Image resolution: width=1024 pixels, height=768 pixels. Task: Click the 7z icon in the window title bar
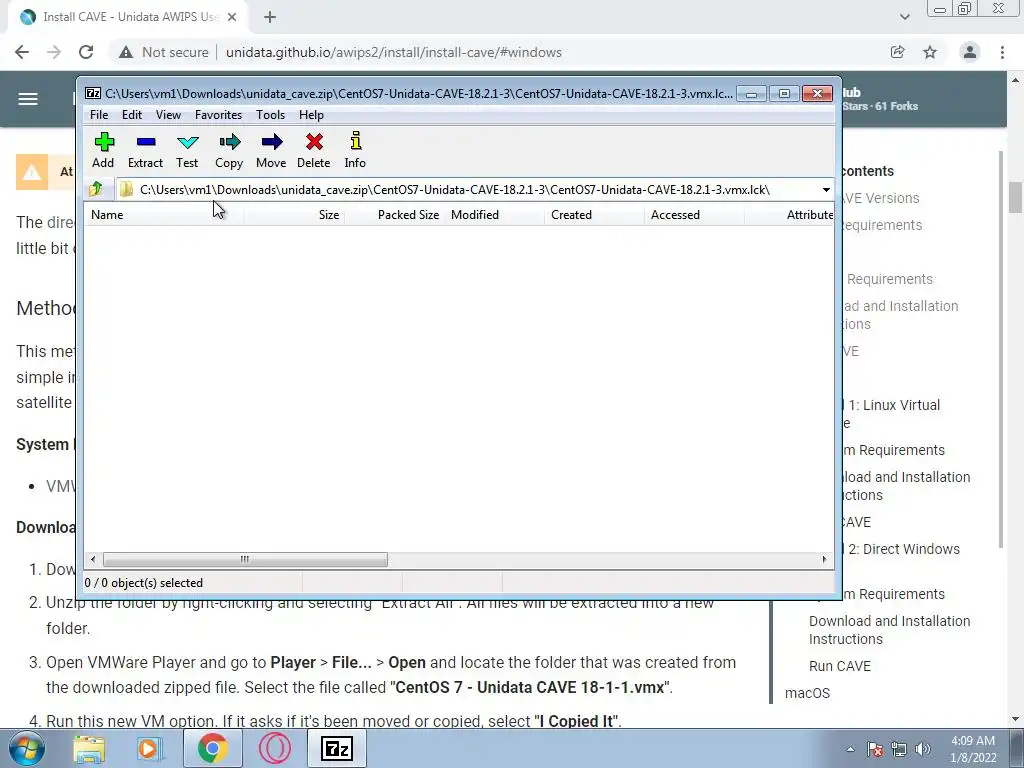point(93,93)
